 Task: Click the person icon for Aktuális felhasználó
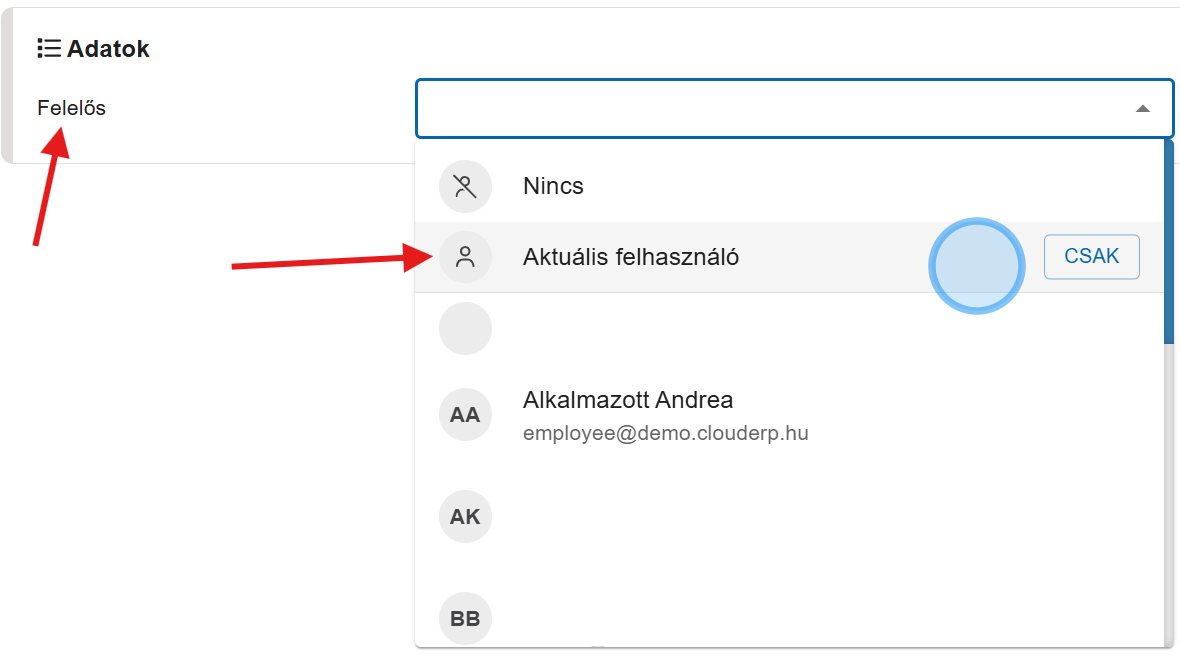click(x=465, y=257)
